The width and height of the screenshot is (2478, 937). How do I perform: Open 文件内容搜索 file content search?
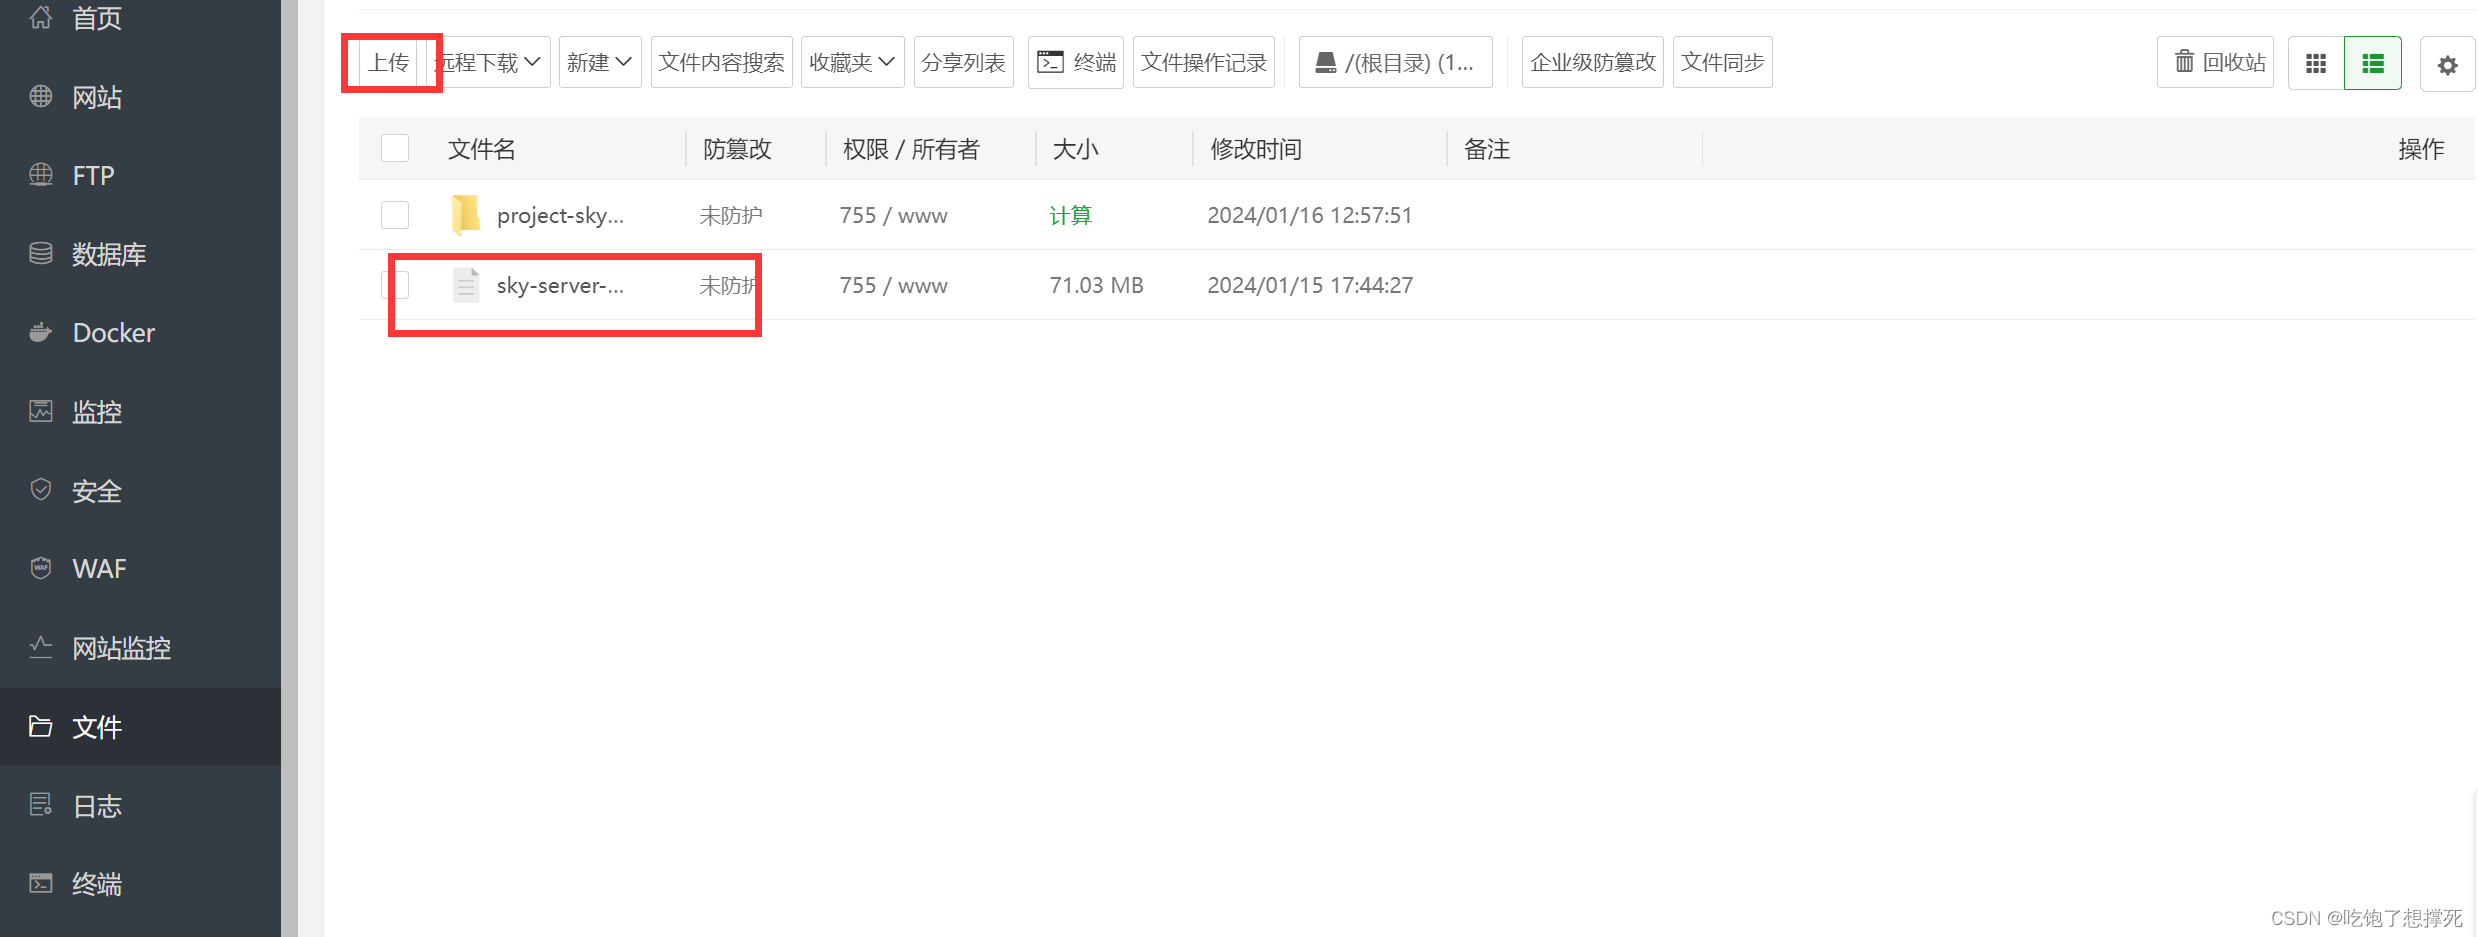pyautogui.click(x=722, y=62)
